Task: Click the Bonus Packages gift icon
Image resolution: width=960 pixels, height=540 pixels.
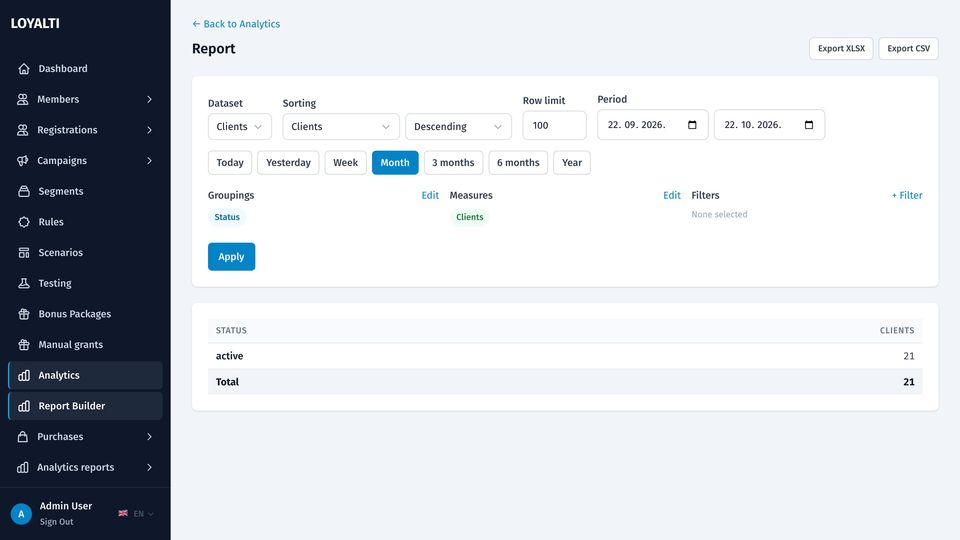Action: tap(24, 313)
